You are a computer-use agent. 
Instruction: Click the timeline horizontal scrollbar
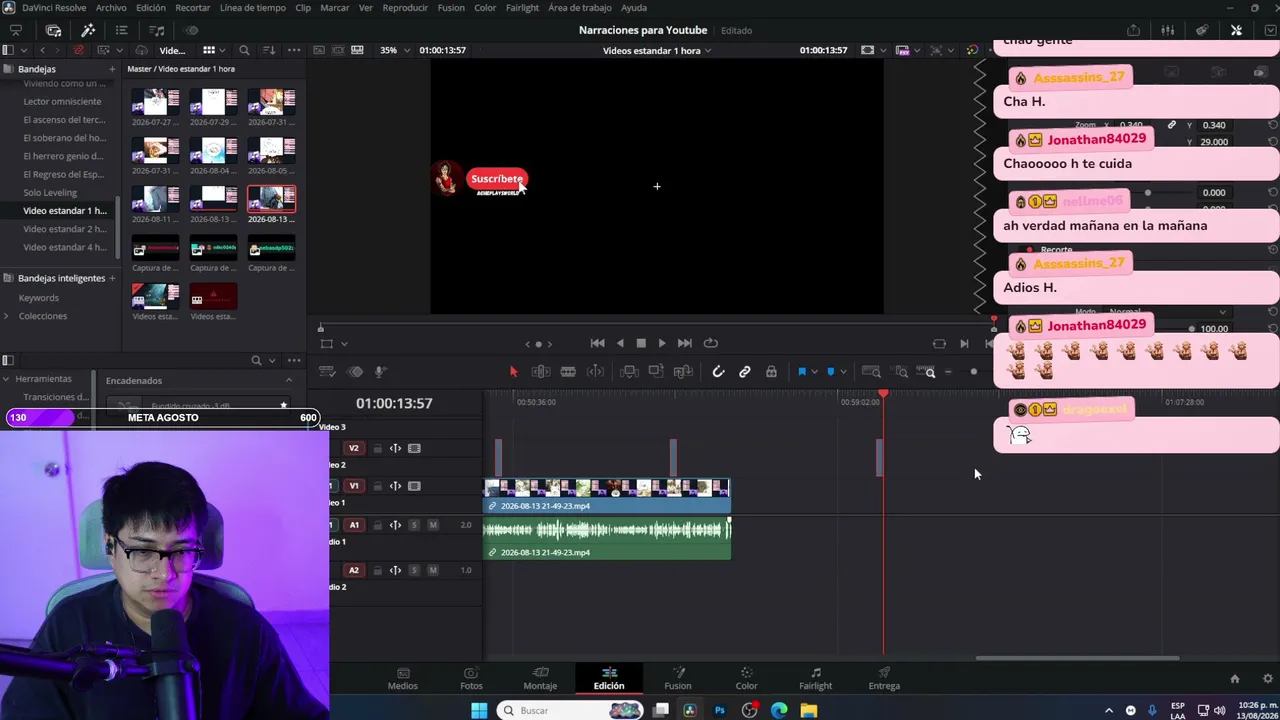1077,658
